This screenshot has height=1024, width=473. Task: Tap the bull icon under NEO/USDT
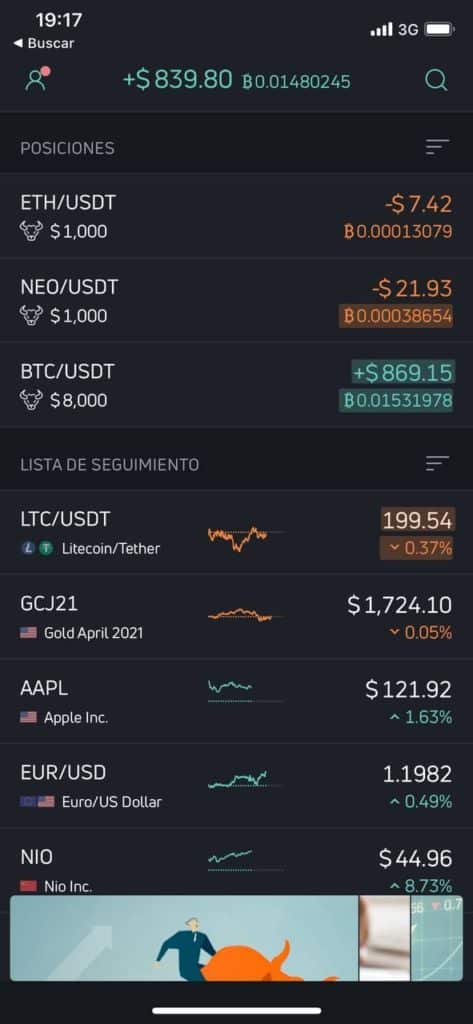tap(31, 316)
